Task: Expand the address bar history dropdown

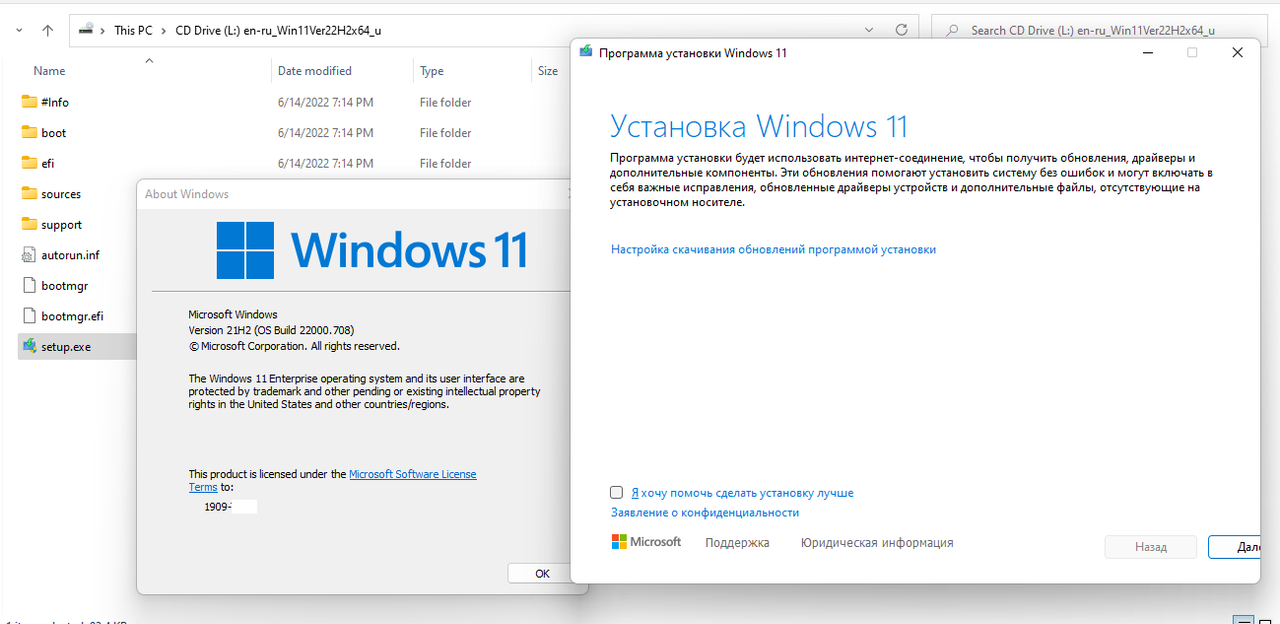Action: [x=868, y=30]
